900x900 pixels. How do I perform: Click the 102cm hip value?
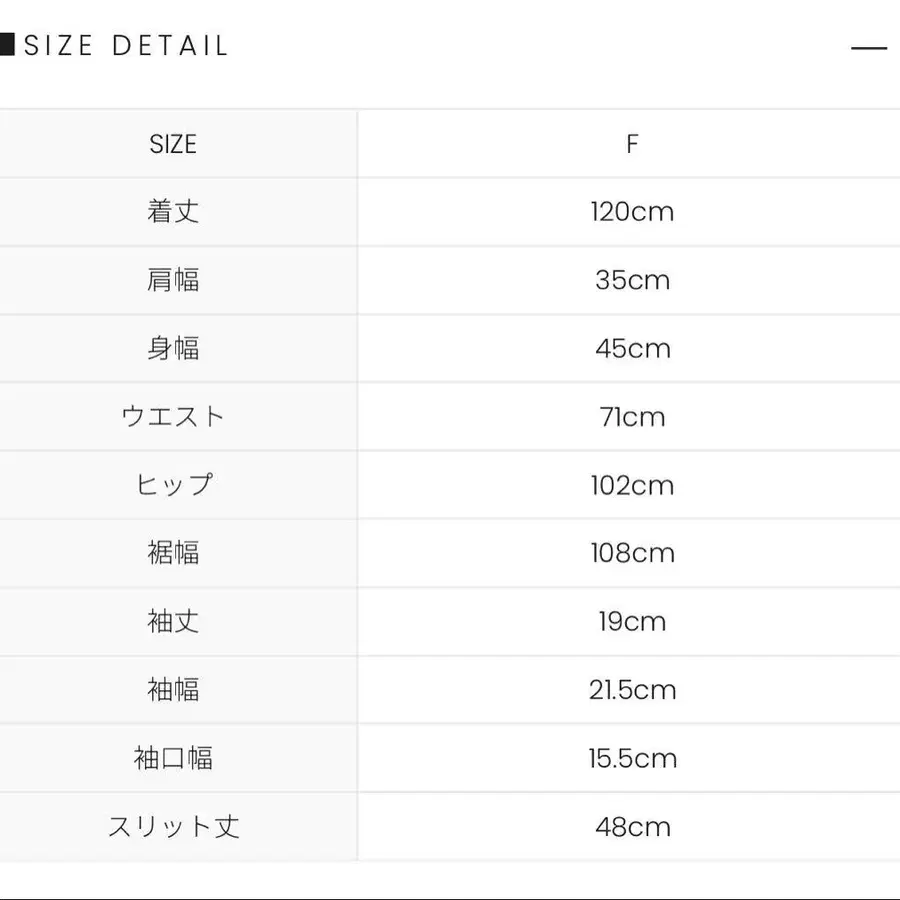tap(632, 485)
